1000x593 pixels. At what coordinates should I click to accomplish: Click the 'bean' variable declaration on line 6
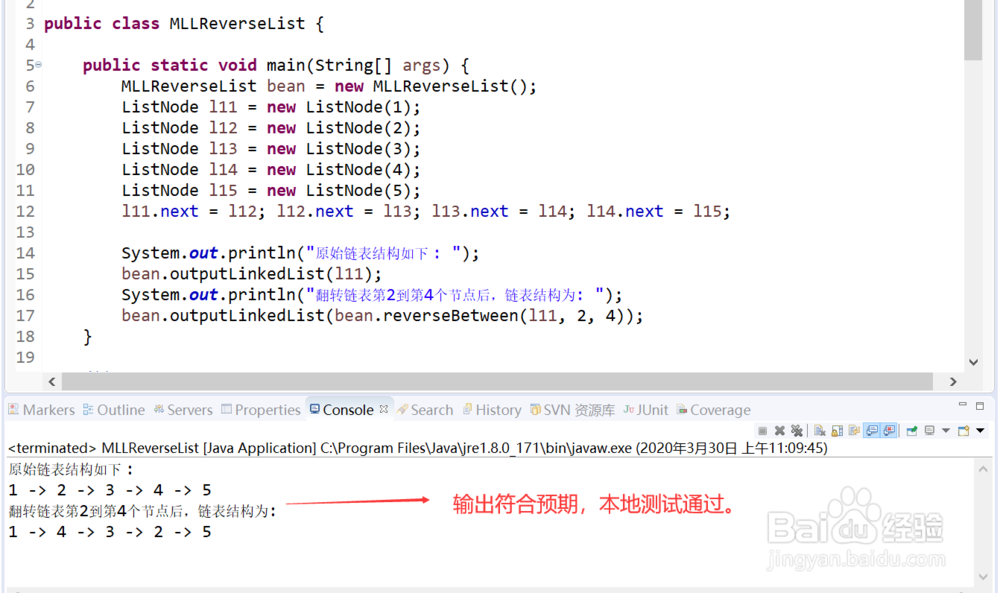(285, 86)
